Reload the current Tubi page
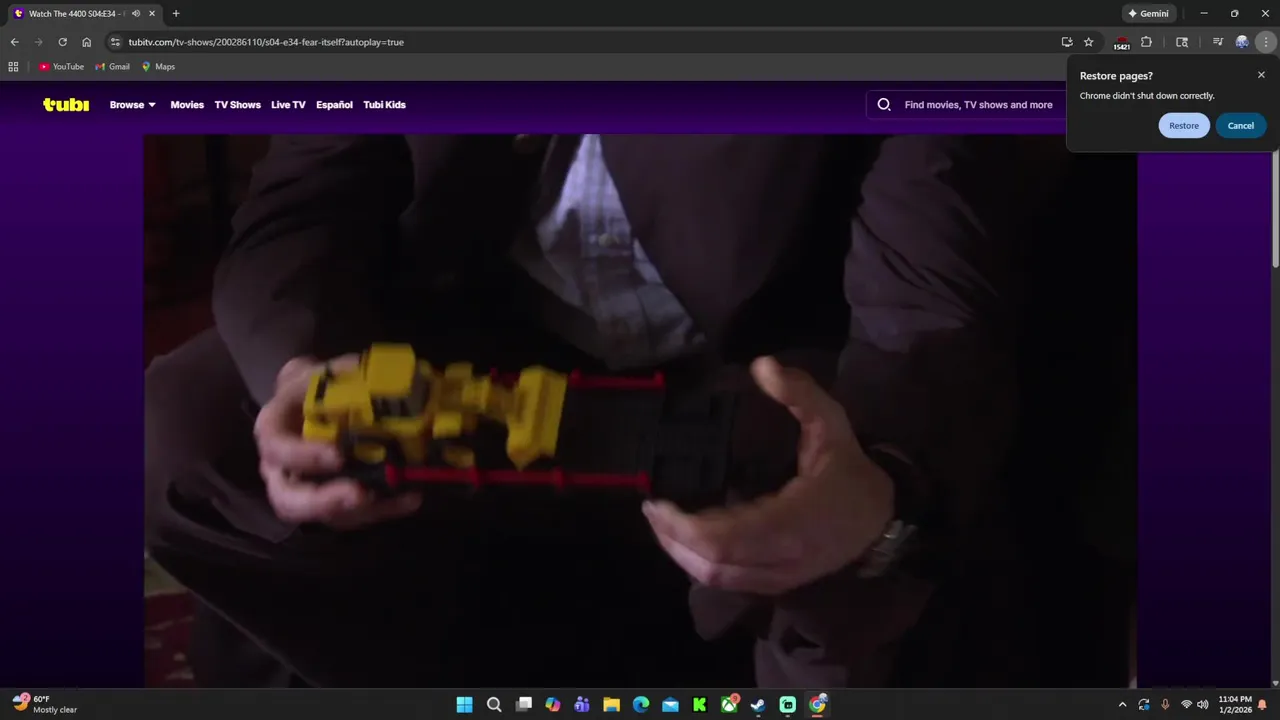This screenshot has width=1280, height=720. (x=62, y=42)
